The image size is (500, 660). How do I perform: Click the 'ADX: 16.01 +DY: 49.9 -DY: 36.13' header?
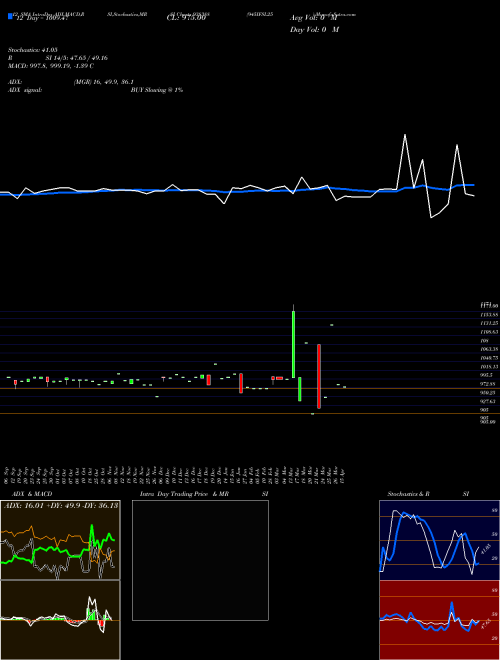pos(61,505)
